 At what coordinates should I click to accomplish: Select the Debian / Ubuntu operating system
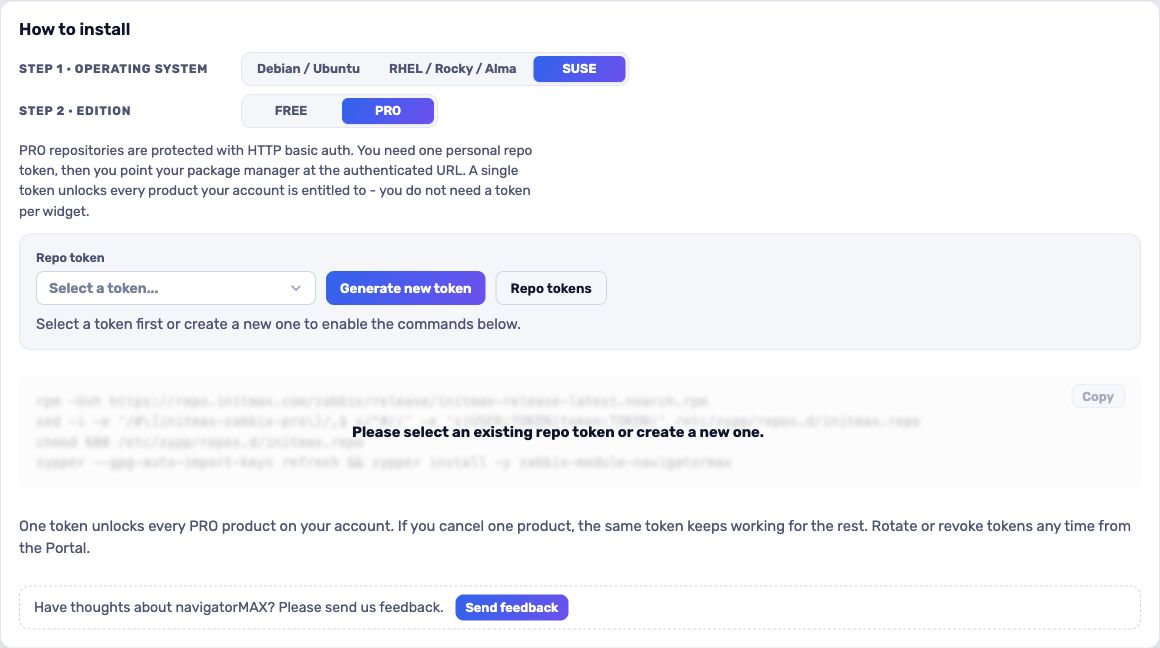[308, 69]
